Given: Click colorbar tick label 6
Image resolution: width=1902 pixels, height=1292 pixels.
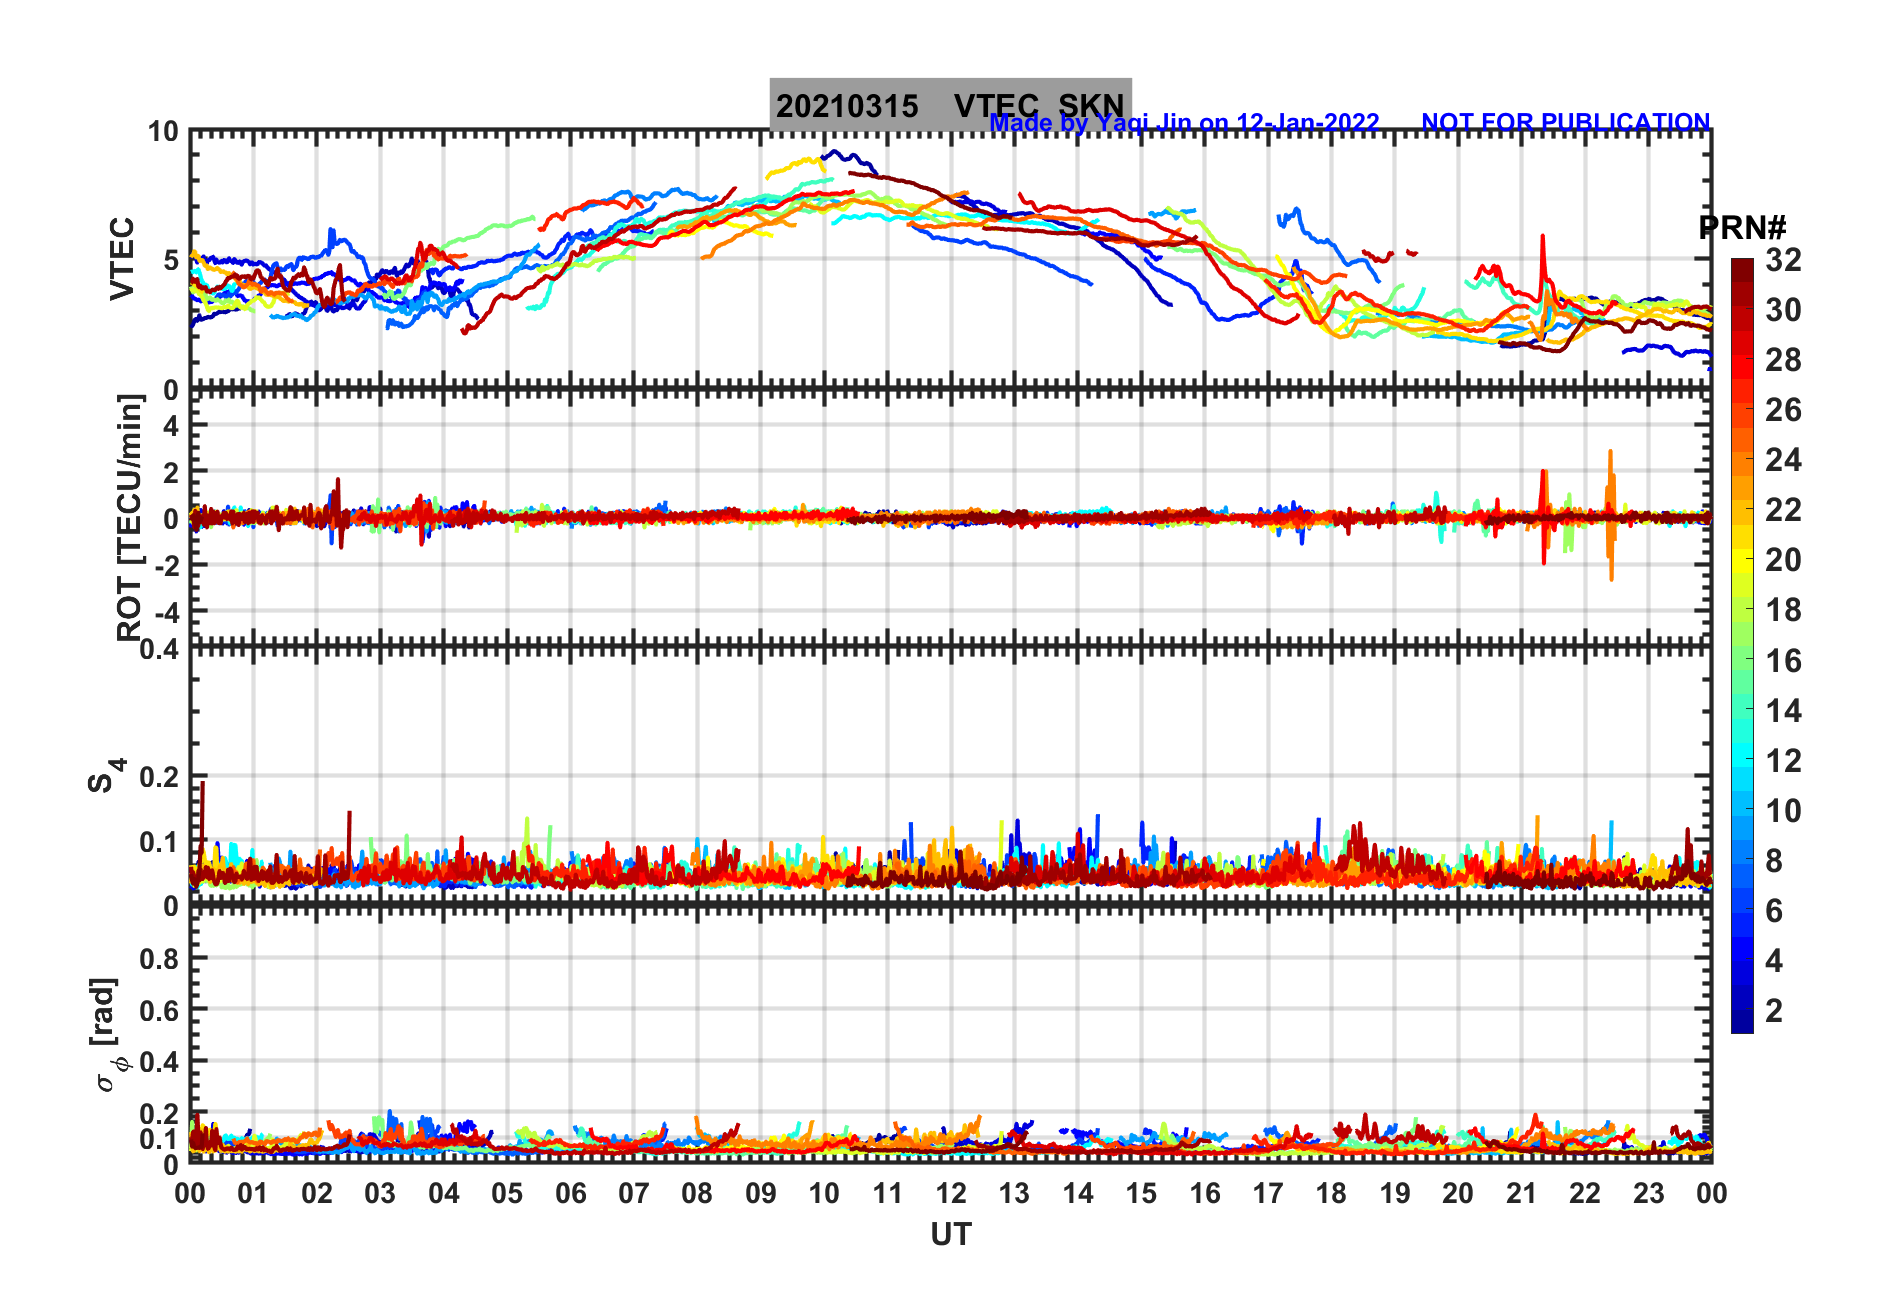Looking at the screenshot, I should coord(1774,911).
